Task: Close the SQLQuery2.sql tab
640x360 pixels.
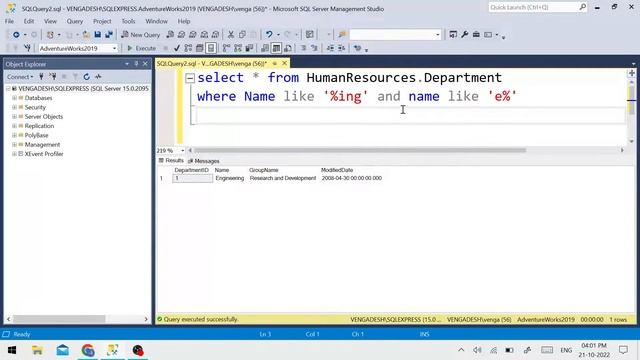Action: (x=284, y=63)
